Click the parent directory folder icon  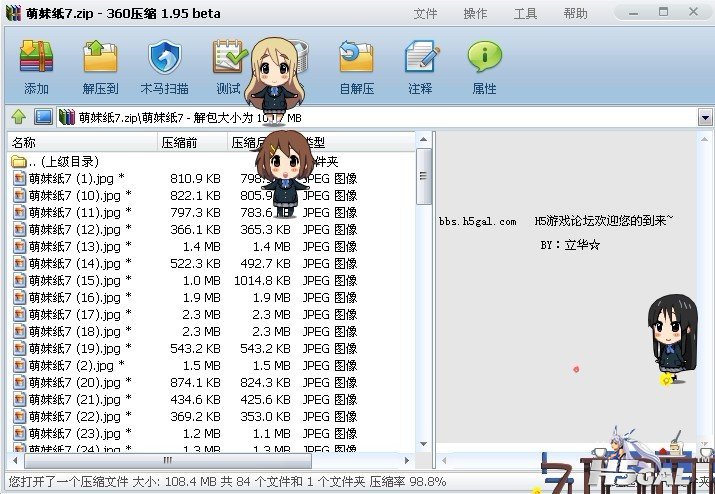coord(18,161)
